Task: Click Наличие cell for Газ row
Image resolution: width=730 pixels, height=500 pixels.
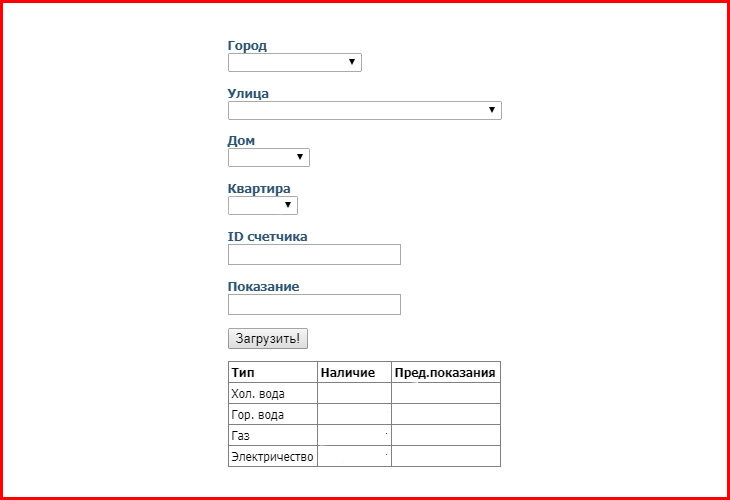Action: click(x=354, y=435)
